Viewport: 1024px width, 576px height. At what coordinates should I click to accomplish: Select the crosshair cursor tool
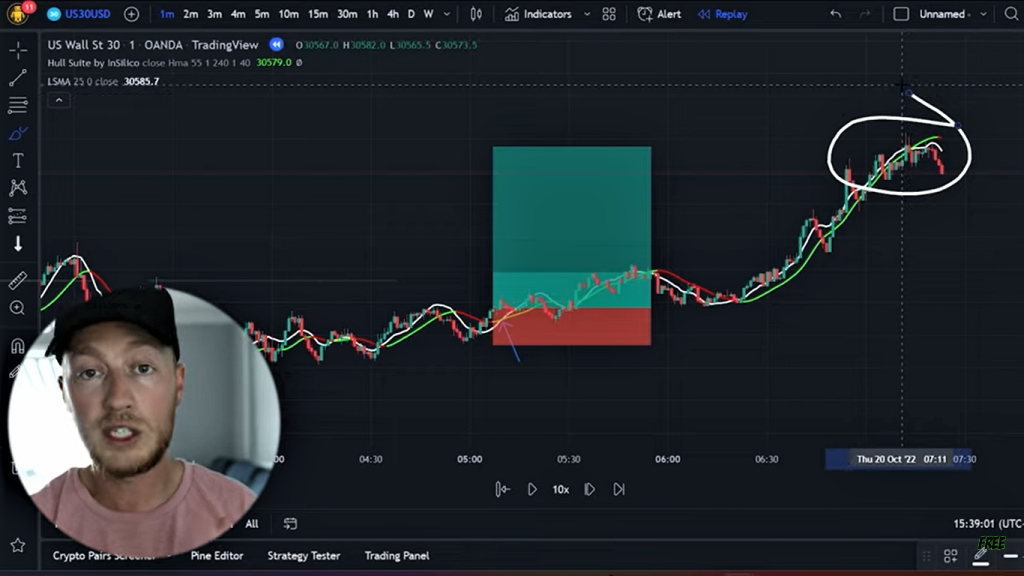18,51
